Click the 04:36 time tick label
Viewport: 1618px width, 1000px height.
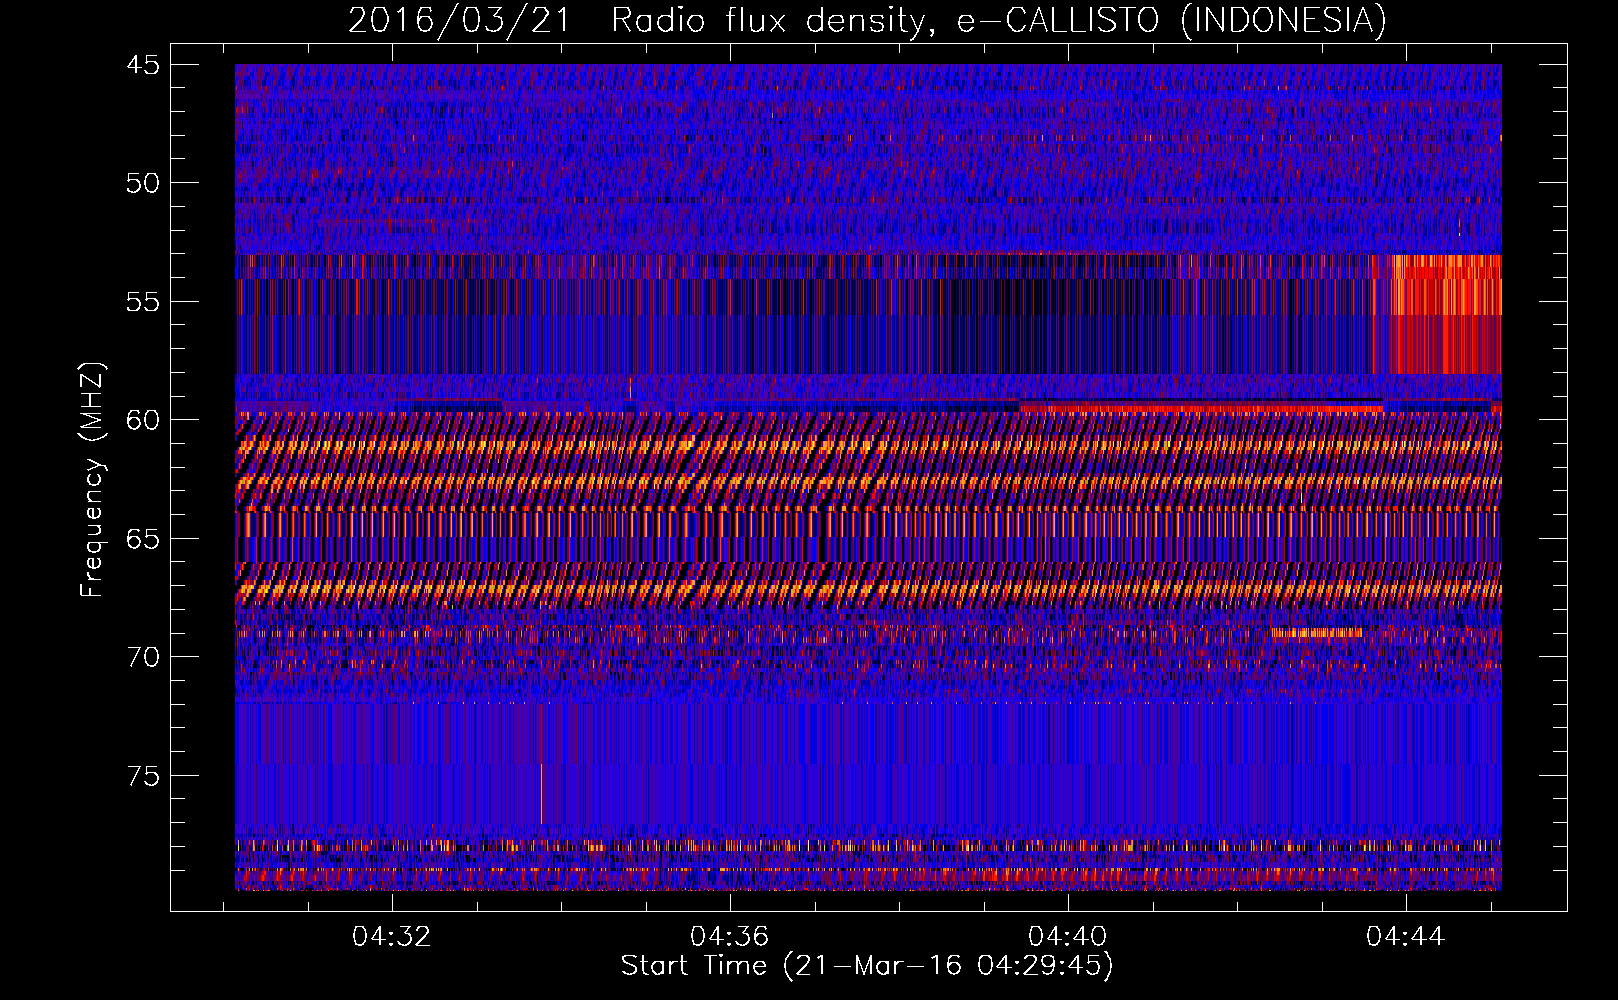point(730,936)
